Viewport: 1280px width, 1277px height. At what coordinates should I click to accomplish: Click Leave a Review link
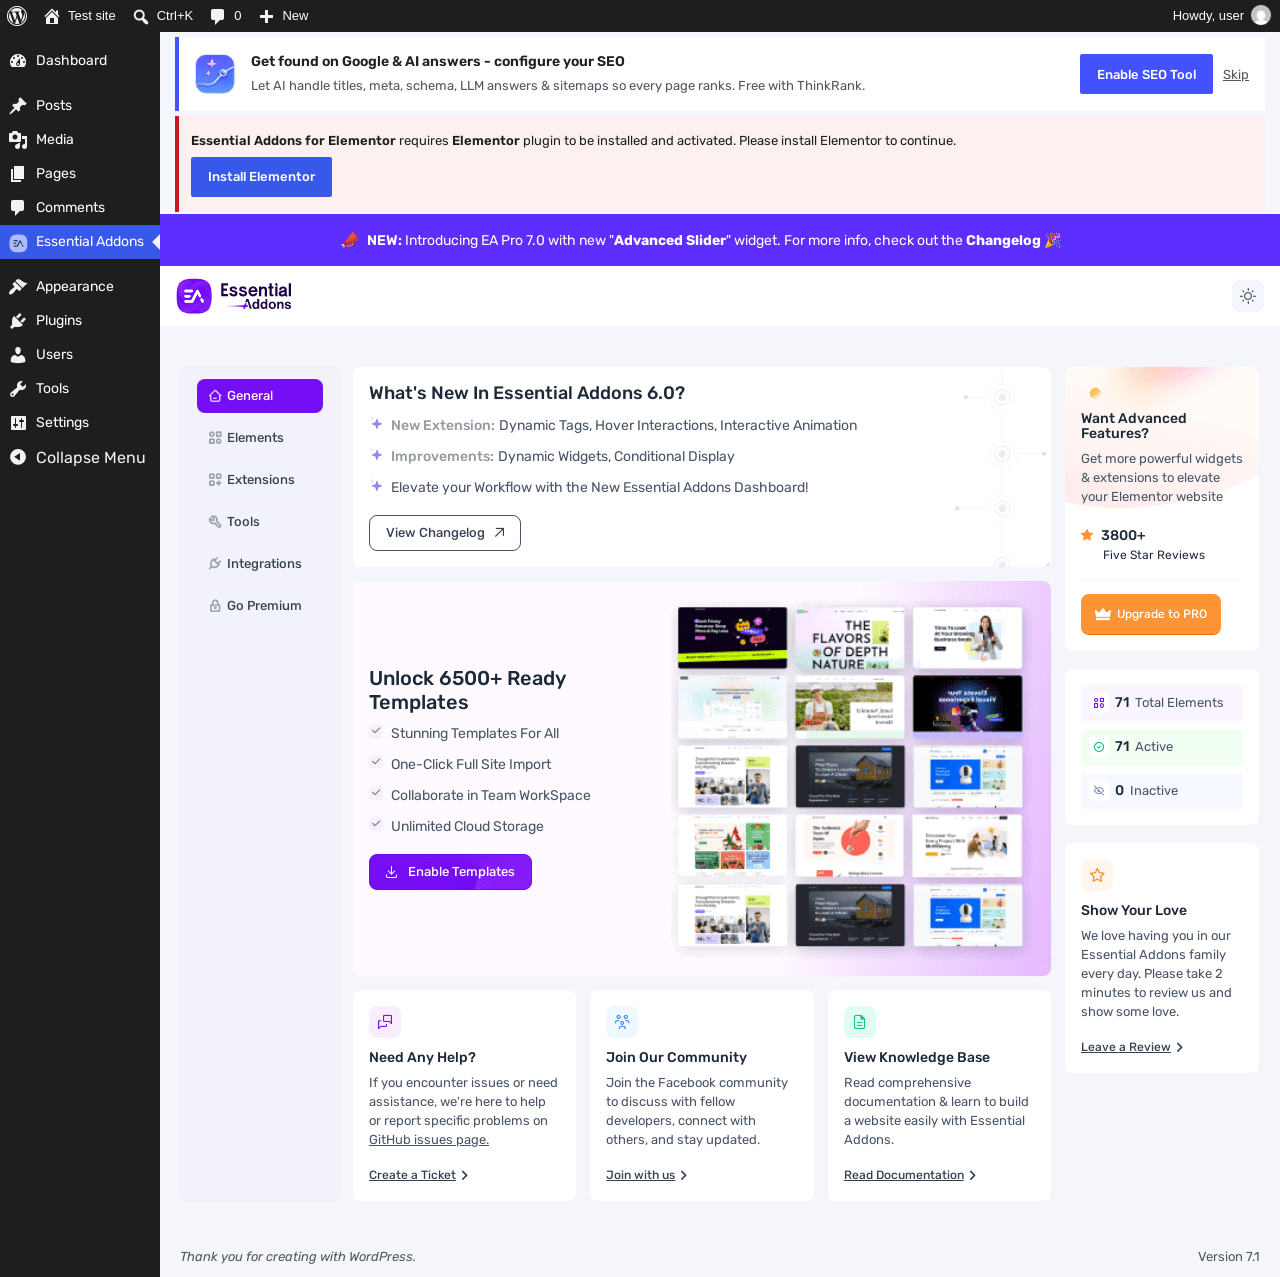point(1132,1047)
